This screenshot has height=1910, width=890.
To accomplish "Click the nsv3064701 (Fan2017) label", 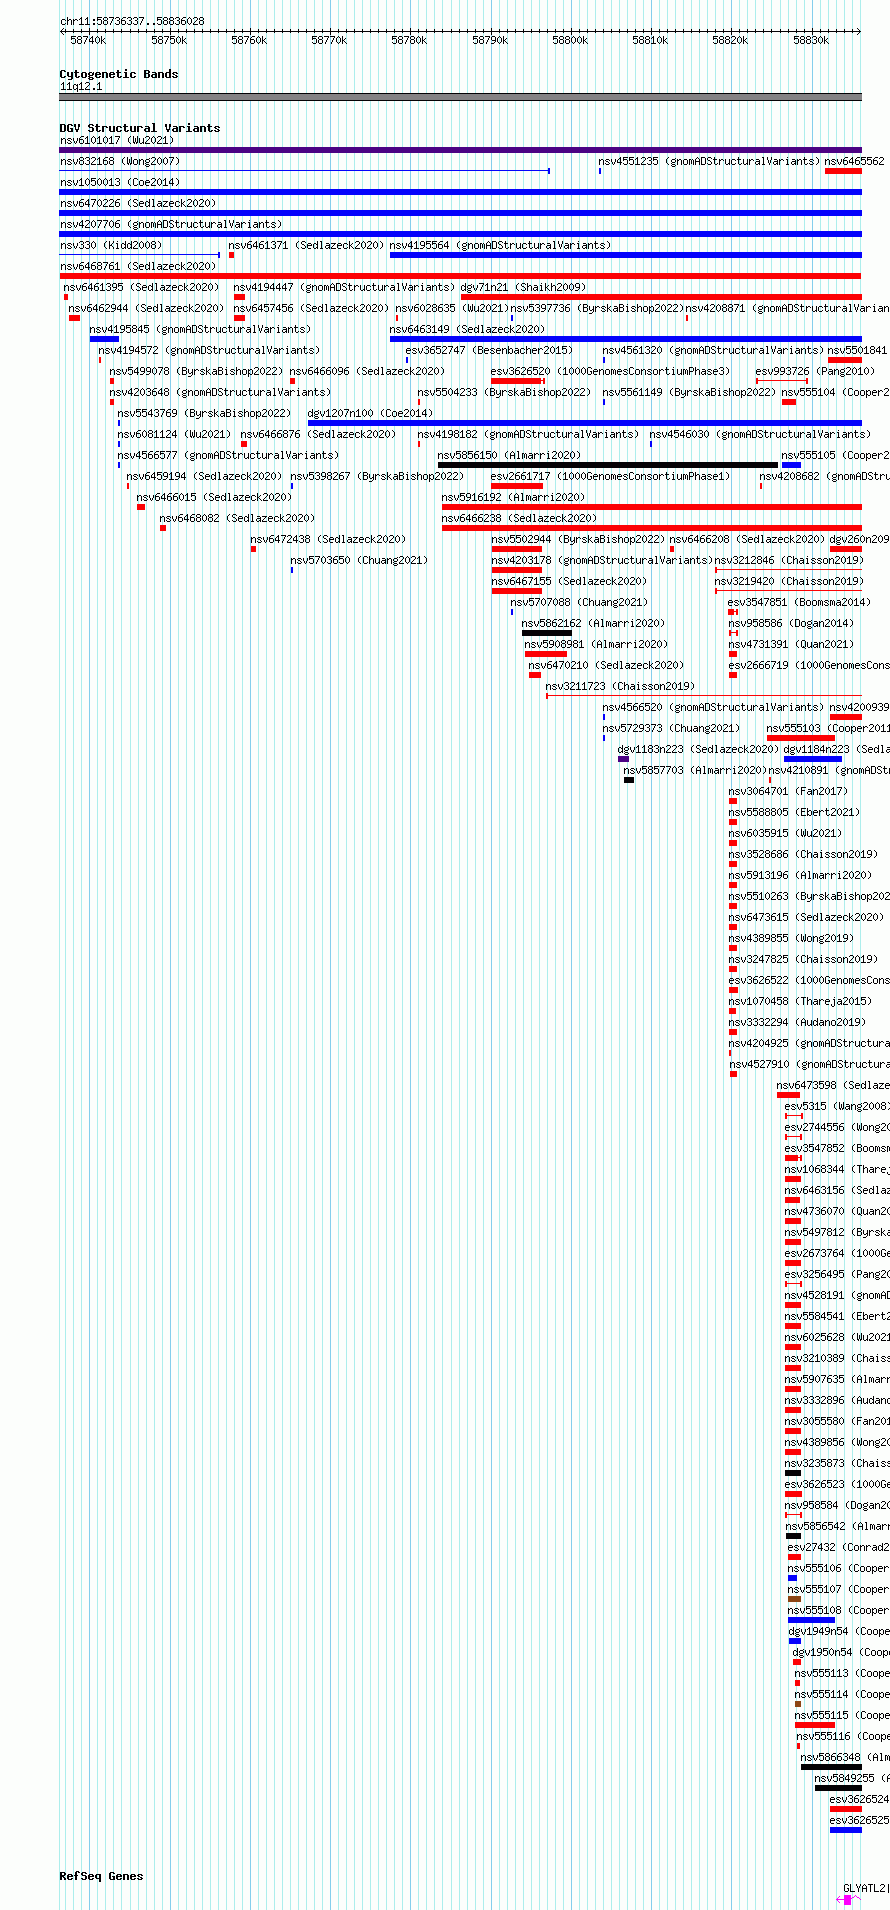I will 788,791.
